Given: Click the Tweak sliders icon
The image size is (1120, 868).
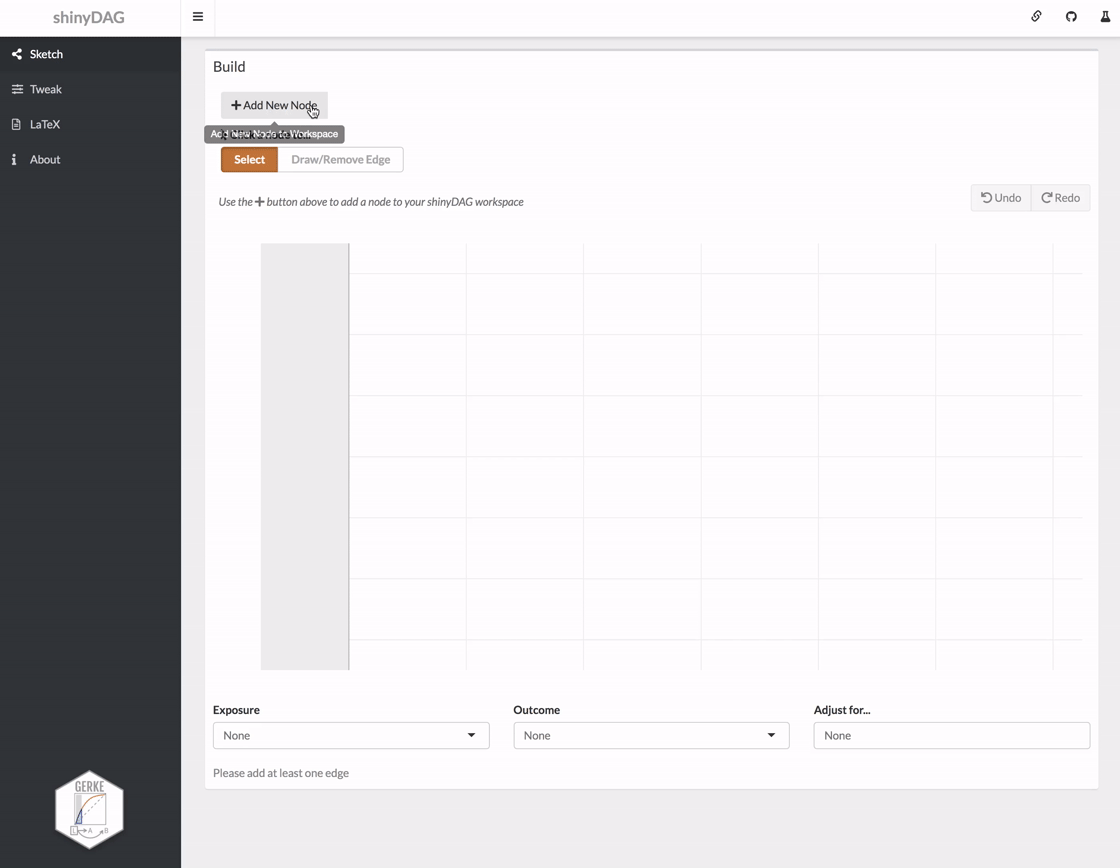Looking at the screenshot, I should coord(17,89).
